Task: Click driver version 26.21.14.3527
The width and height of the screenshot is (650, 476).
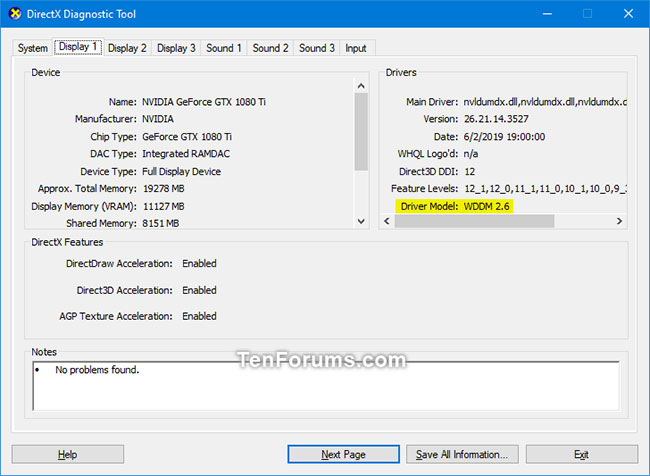Action: pyautogui.click(x=496, y=119)
